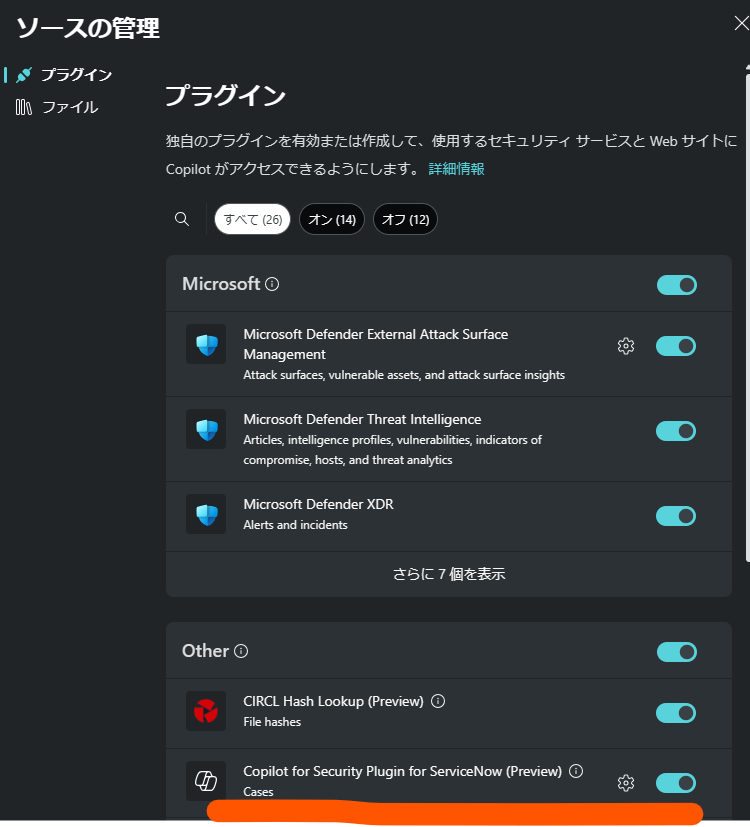Toggle Copilot for Security Plugin for ServiceNow
750x827 pixels.
(x=676, y=783)
